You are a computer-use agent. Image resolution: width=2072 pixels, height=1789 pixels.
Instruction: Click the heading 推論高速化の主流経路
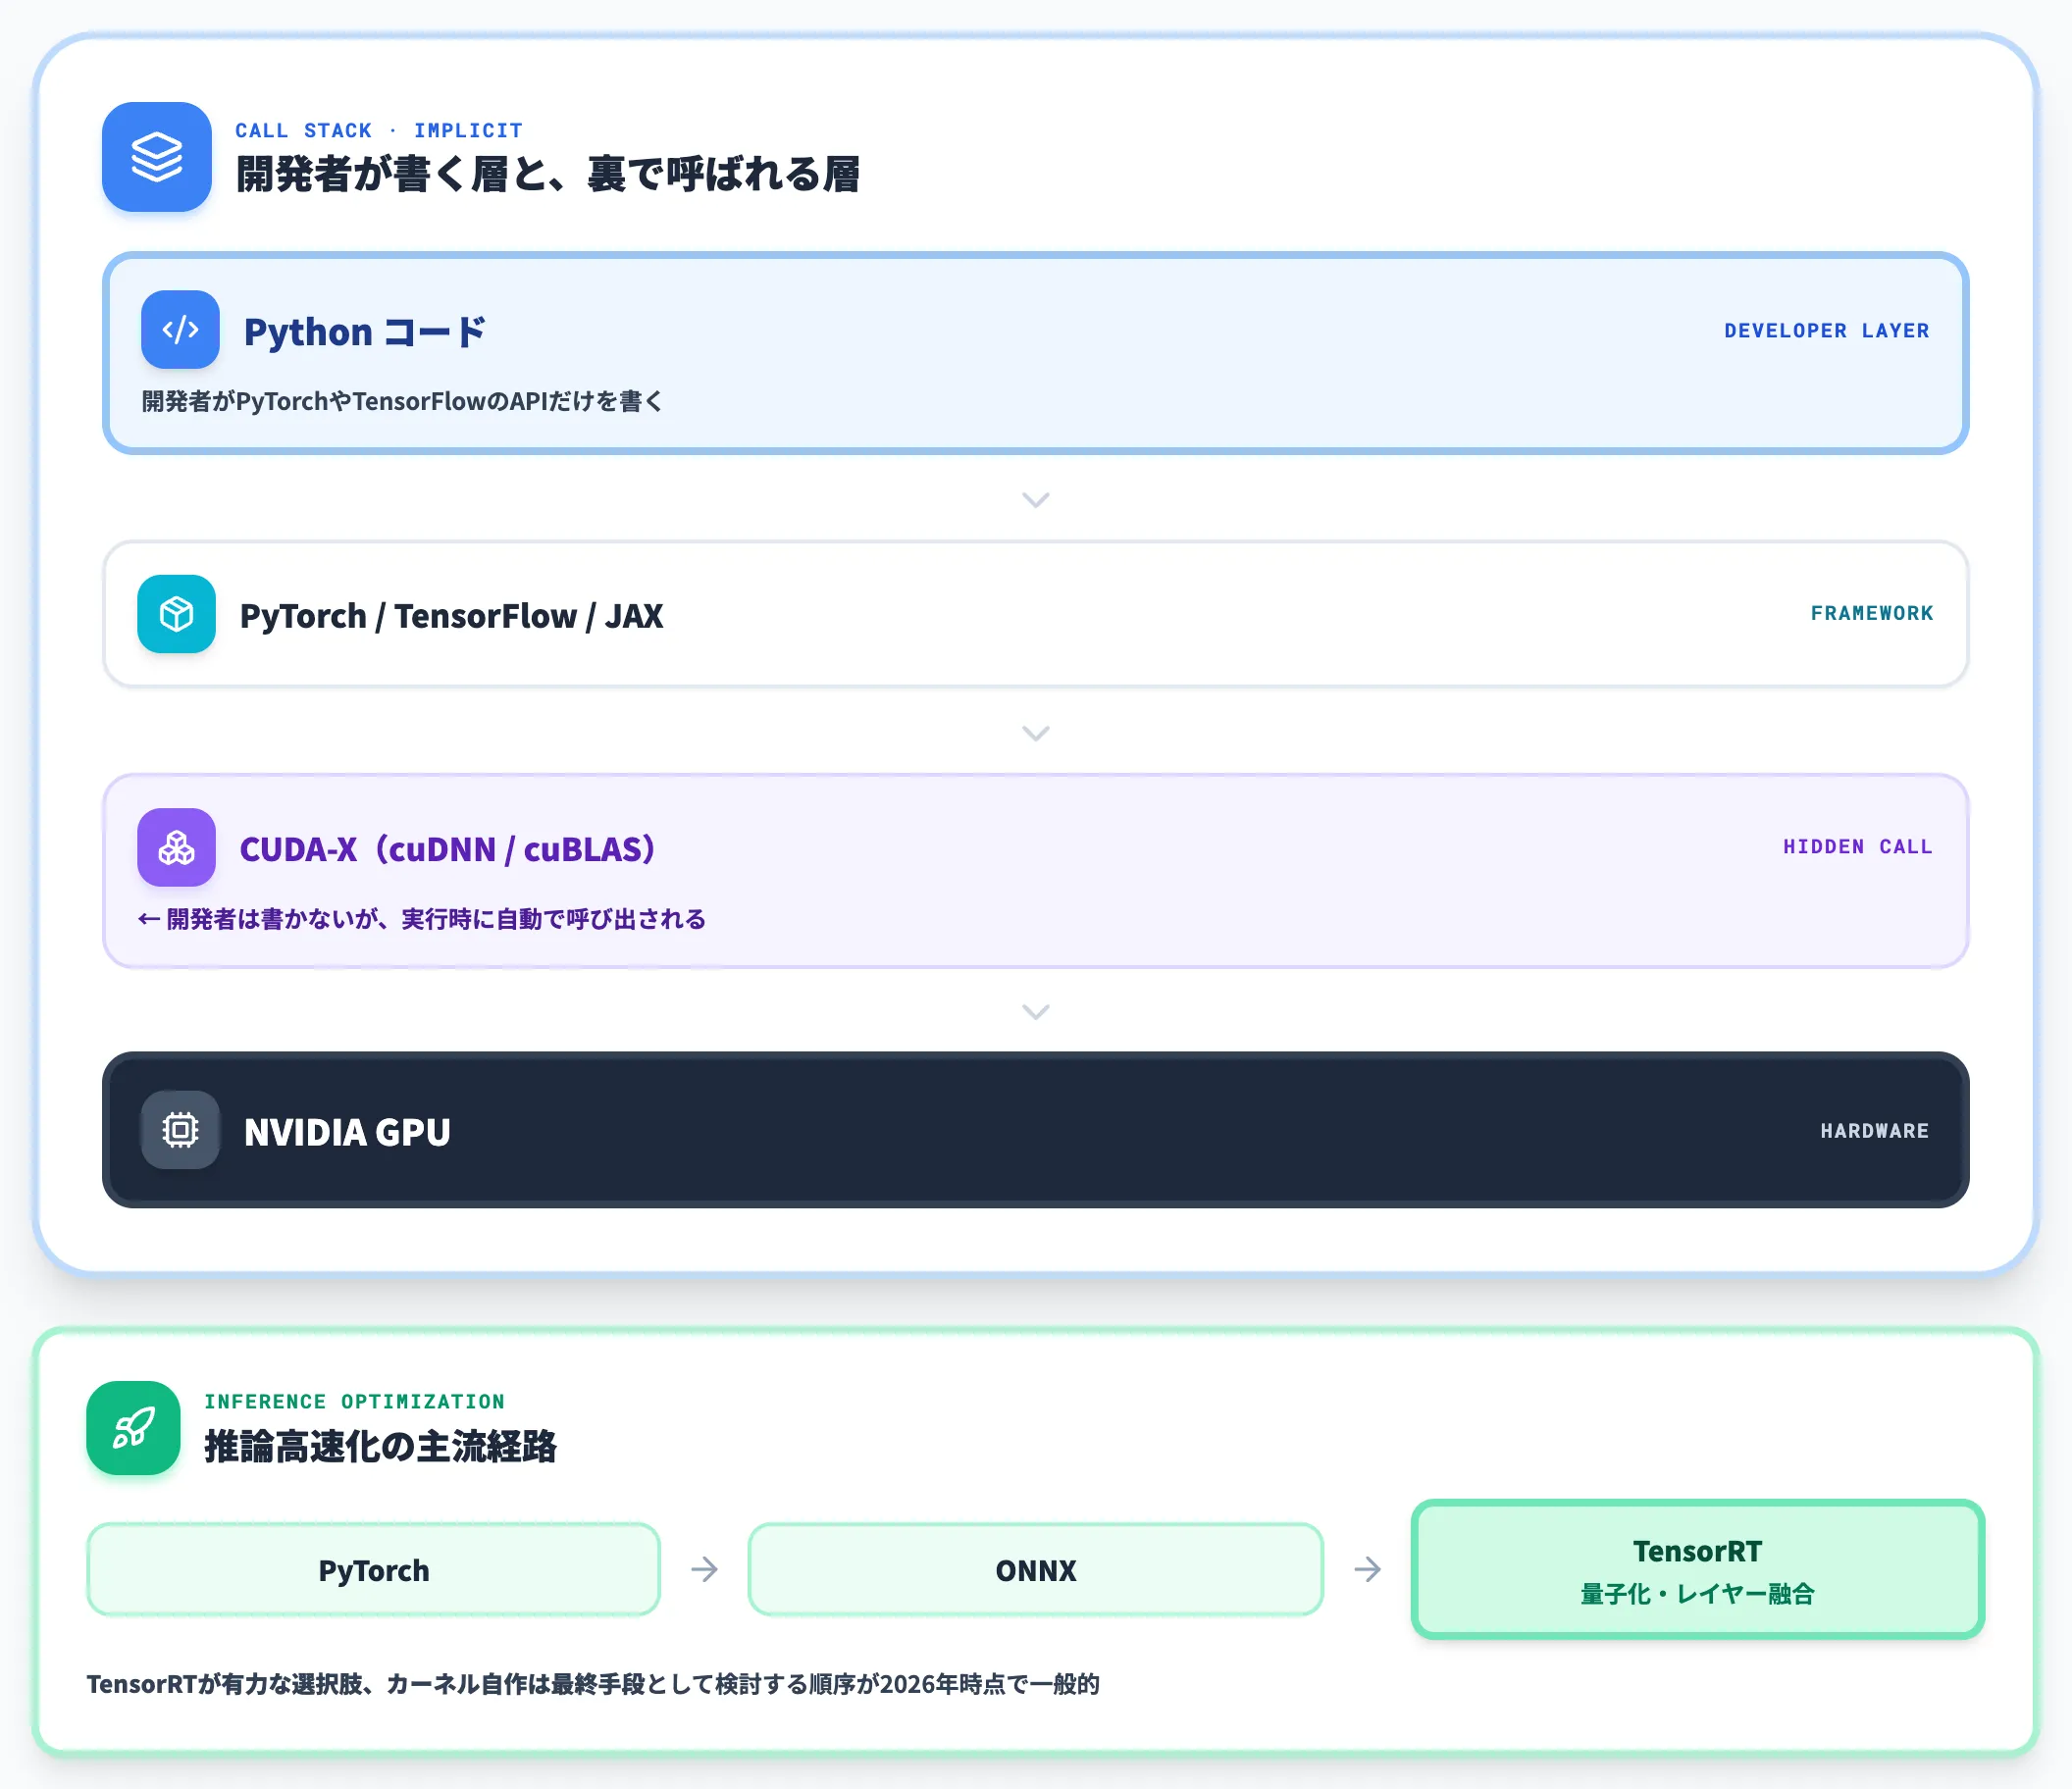[x=380, y=1446]
